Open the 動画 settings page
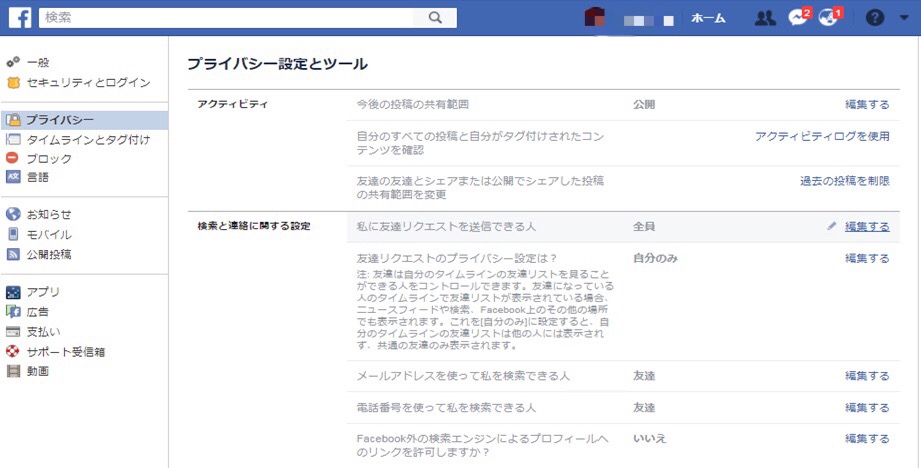The width and height of the screenshot is (921, 468). 38,371
